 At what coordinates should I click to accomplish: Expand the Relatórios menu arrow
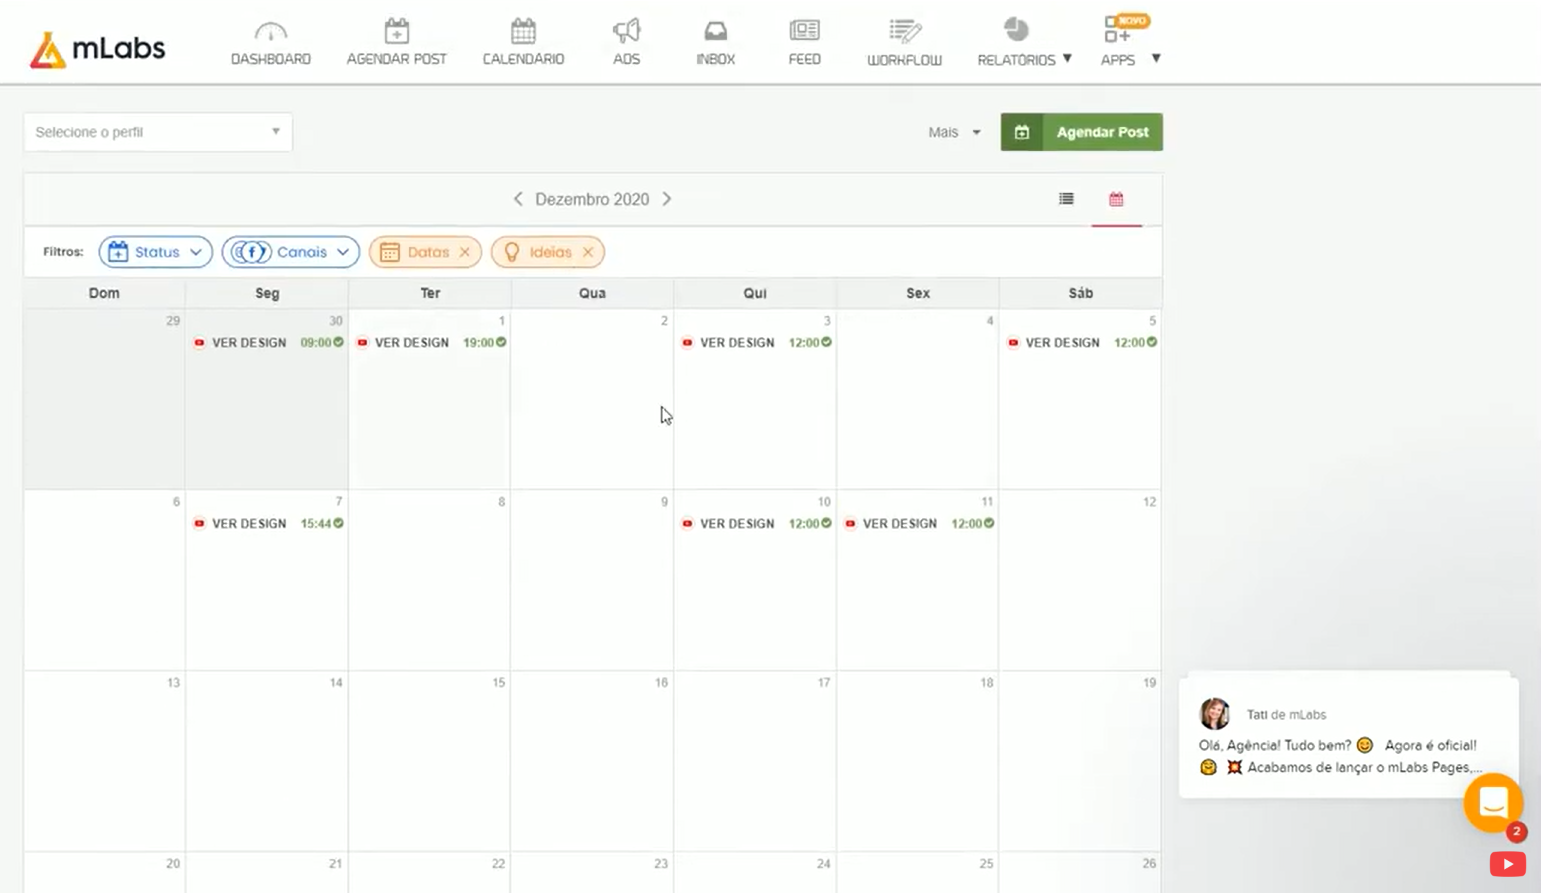coord(1067,58)
